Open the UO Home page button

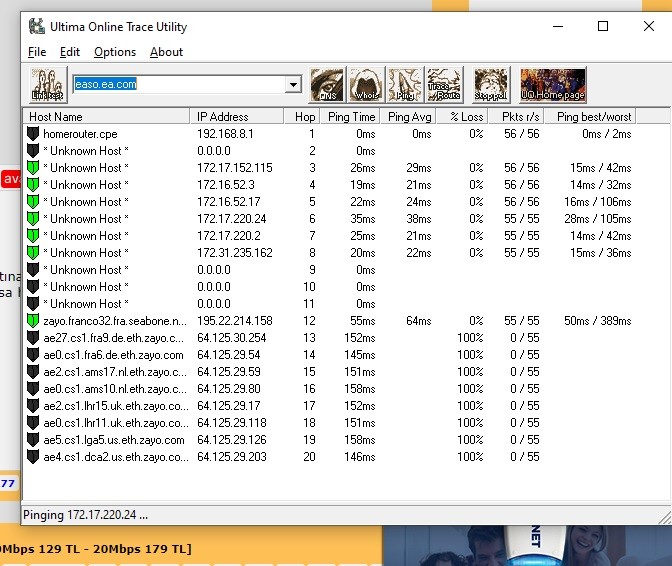[552, 85]
